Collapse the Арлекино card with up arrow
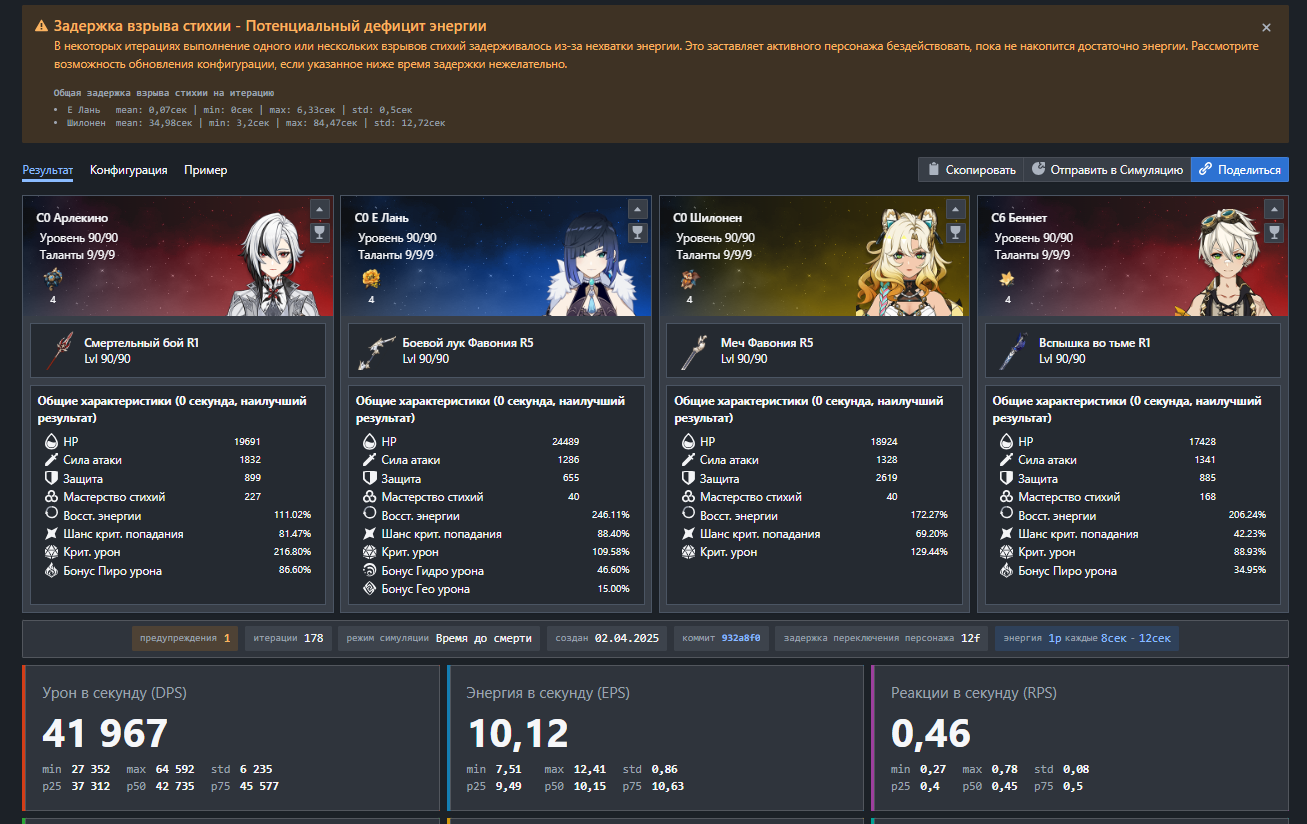This screenshot has width=1307, height=824. coord(319,209)
